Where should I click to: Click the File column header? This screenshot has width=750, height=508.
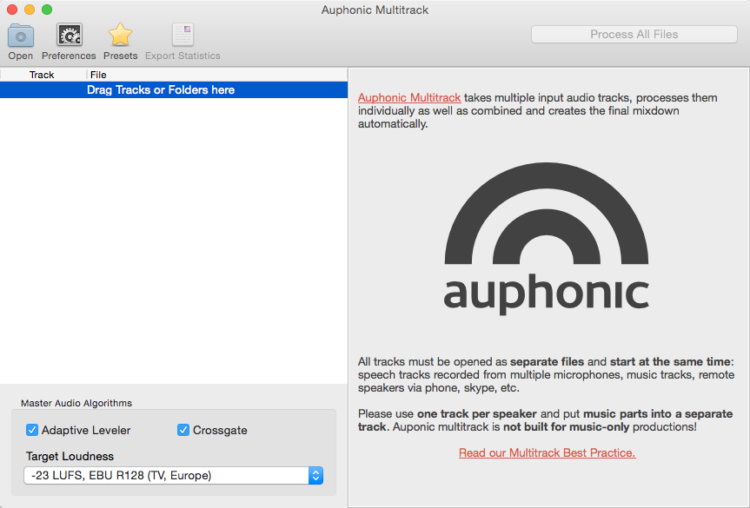[x=217, y=75]
